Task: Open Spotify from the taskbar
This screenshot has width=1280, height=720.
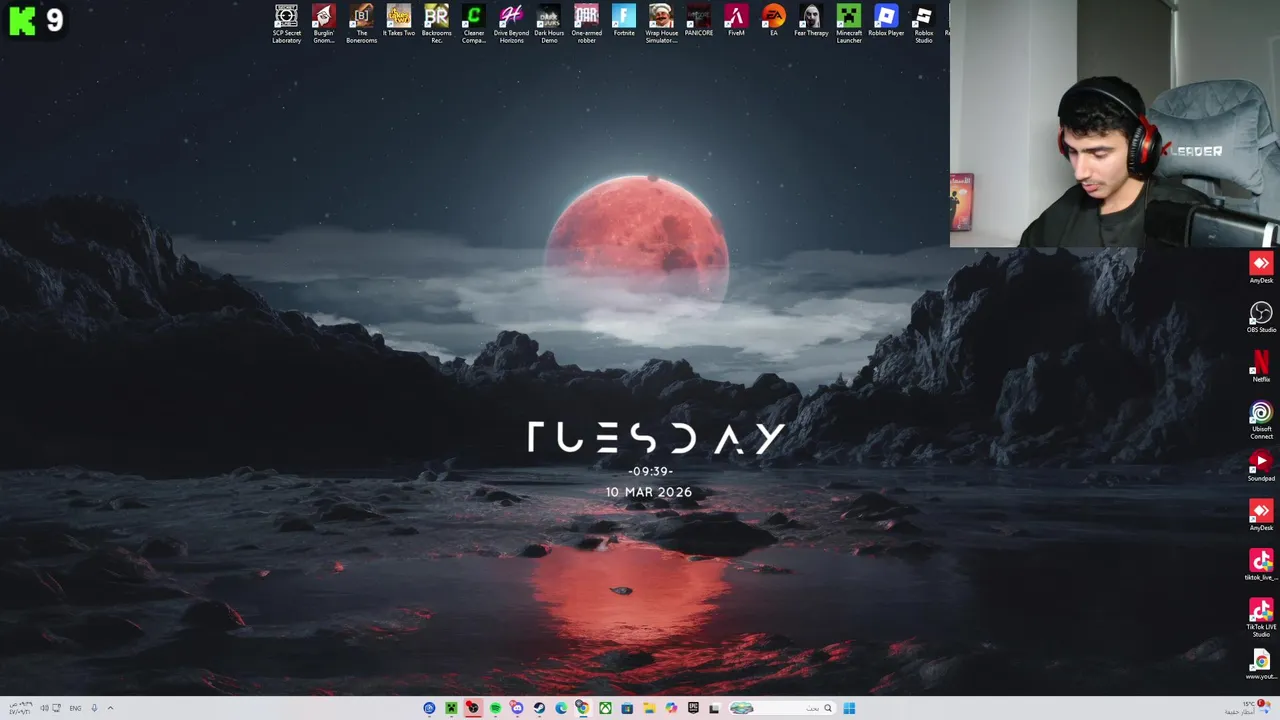Action: tap(495, 708)
